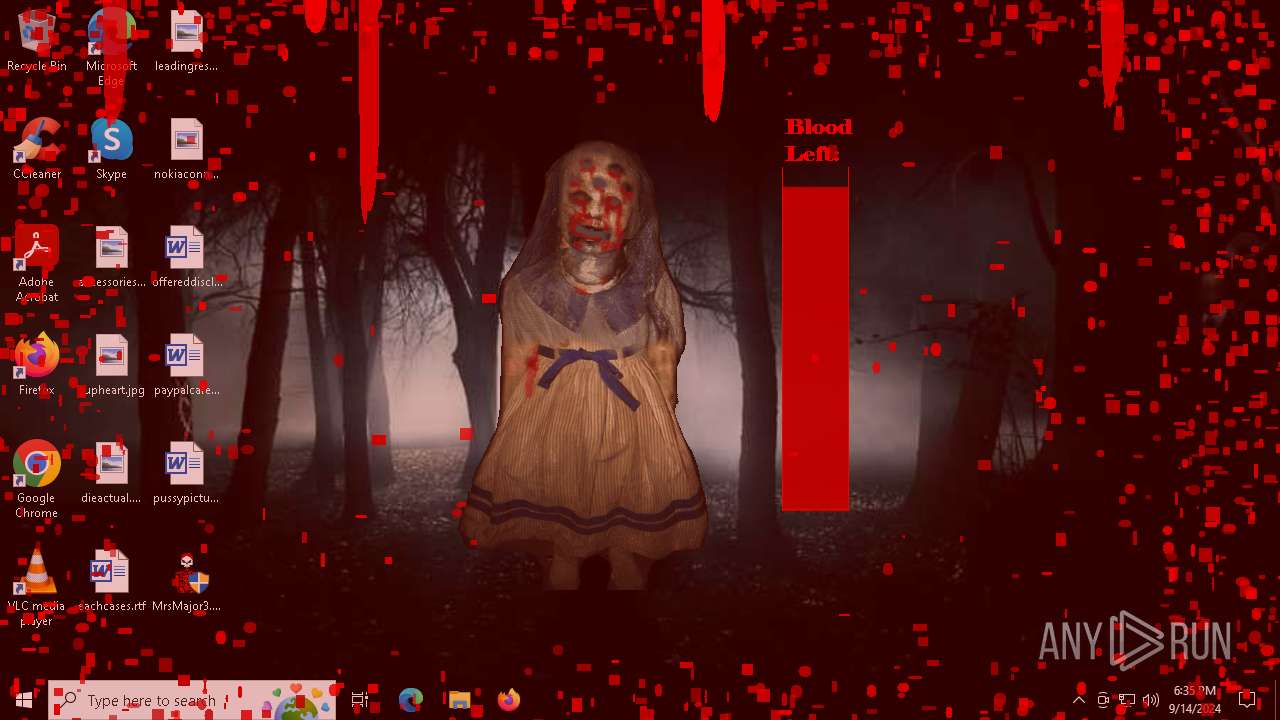Screen dimensions: 1280x720
Task: Open the Windows Start menu
Action: coord(24,700)
